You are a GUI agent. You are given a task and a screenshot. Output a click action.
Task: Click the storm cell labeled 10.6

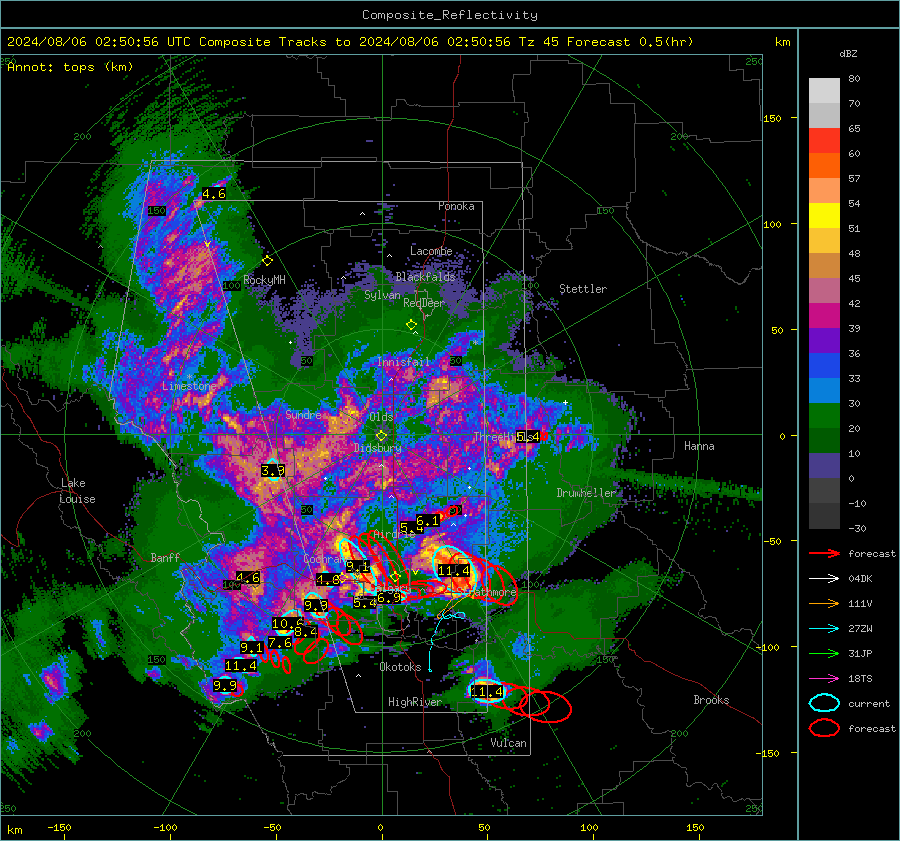tap(288, 623)
